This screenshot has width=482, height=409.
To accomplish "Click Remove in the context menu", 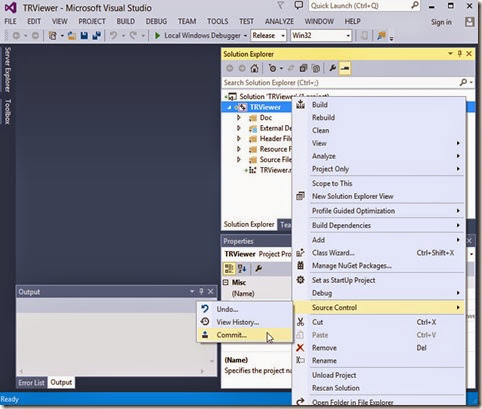I will tap(379, 348).
